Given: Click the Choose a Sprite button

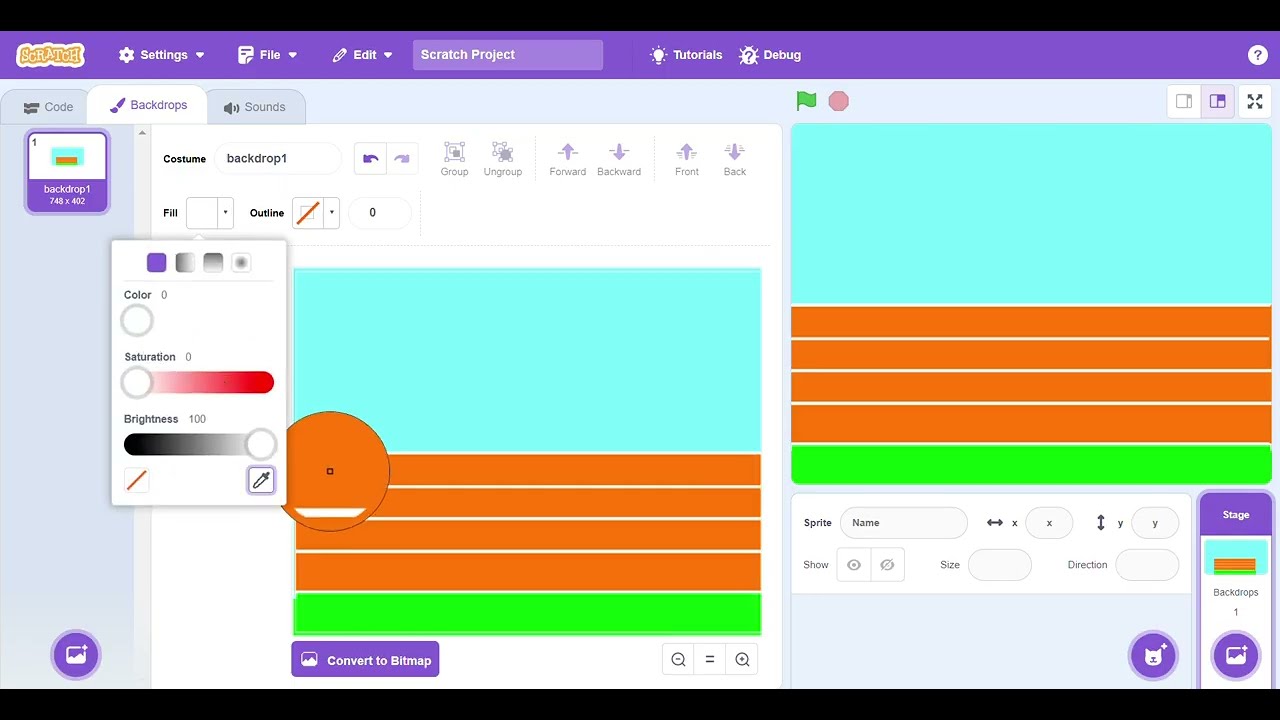Looking at the screenshot, I should click(1153, 656).
